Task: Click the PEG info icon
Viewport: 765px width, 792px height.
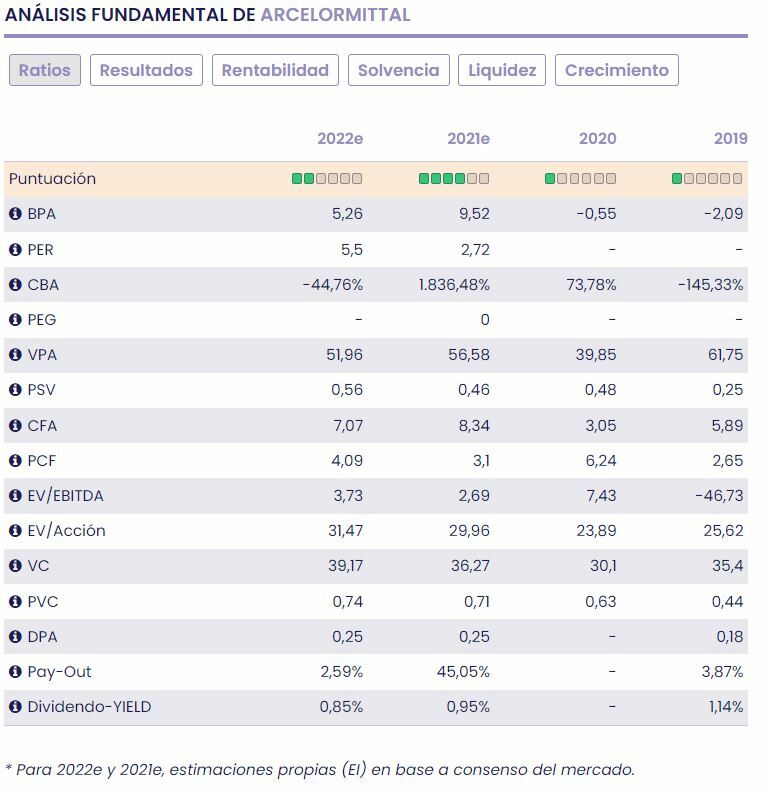Action: (x=15, y=320)
